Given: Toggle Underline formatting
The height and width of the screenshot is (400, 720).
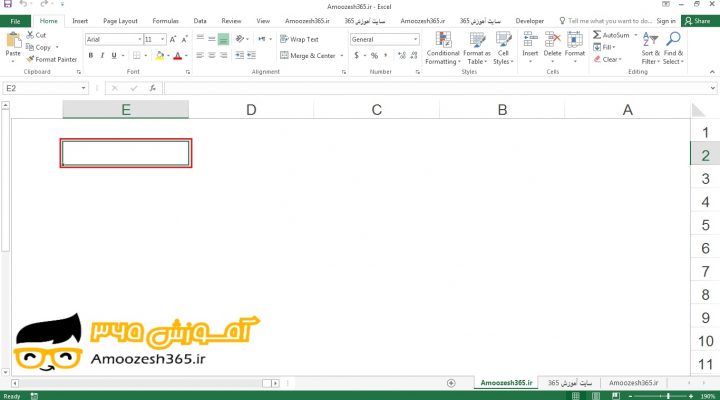Looking at the screenshot, I should [114, 56].
